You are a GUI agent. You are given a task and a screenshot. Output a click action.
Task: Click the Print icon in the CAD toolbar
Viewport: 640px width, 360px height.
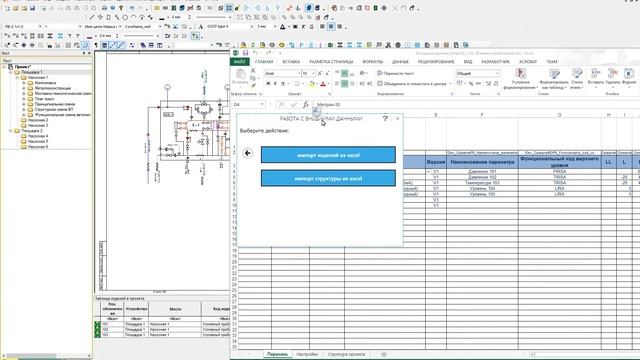pyautogui.click(x=104, y=8)
